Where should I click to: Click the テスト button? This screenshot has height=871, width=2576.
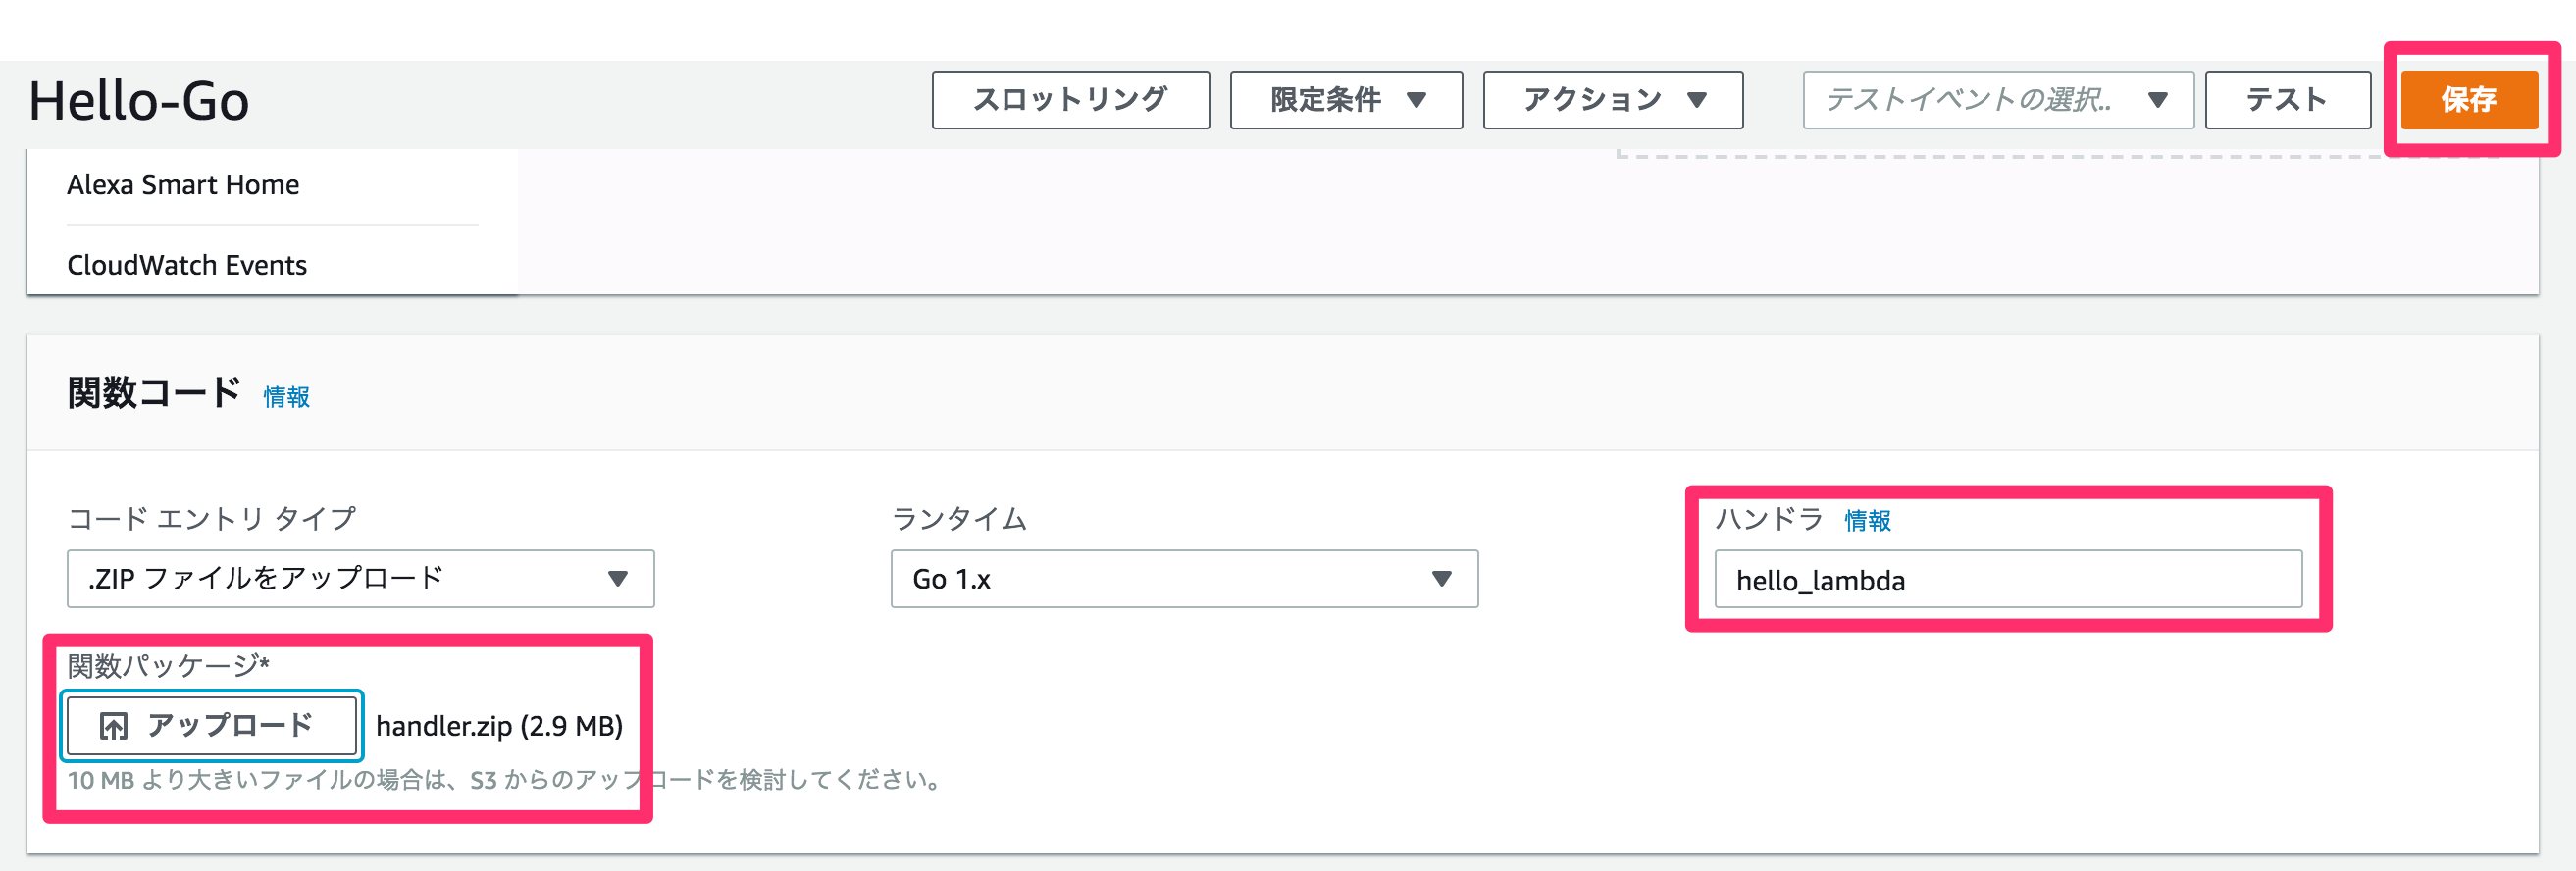[x=2287, y=99]
